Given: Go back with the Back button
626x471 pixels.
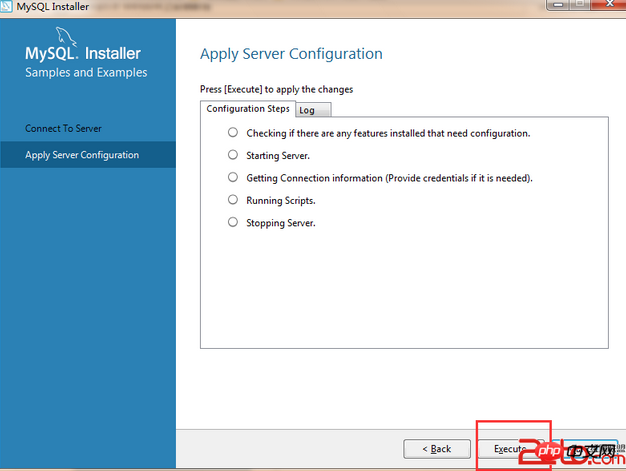Looking at the screenshot, I should click(x=437, y=449).
